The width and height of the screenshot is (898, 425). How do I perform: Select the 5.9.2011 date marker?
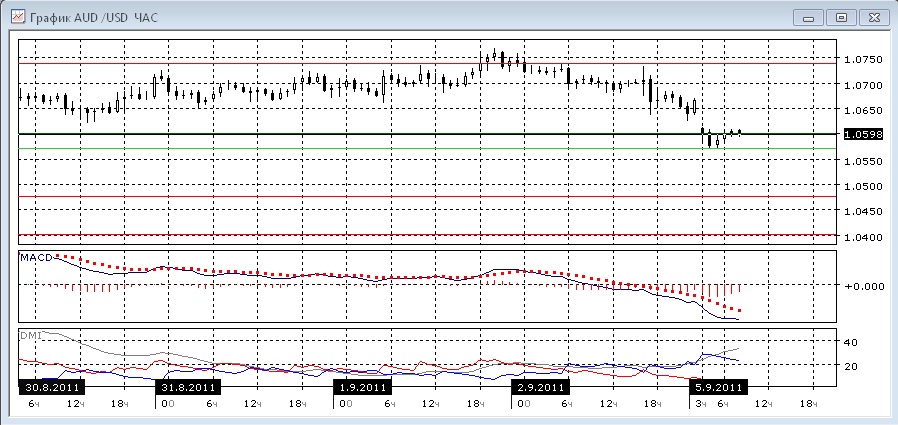719,387
